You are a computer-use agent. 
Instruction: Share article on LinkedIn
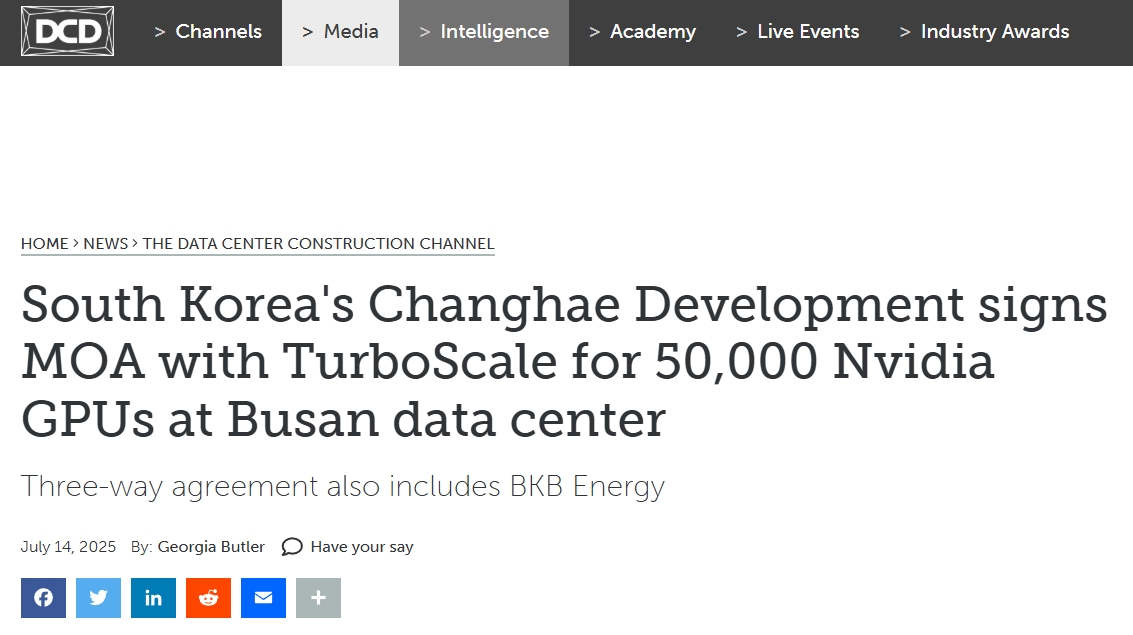coord(153,598)
